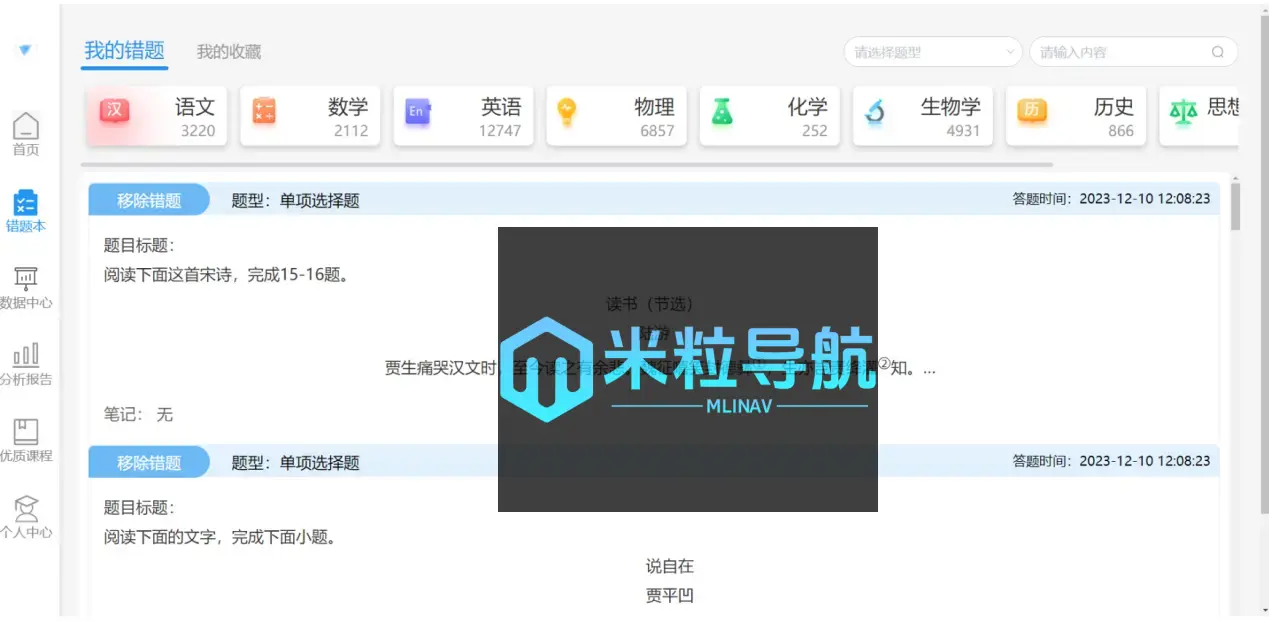This screenshot has height=622, width=1269.
Task: Click the author name 贾平凹
Action: tap(670, 596)
